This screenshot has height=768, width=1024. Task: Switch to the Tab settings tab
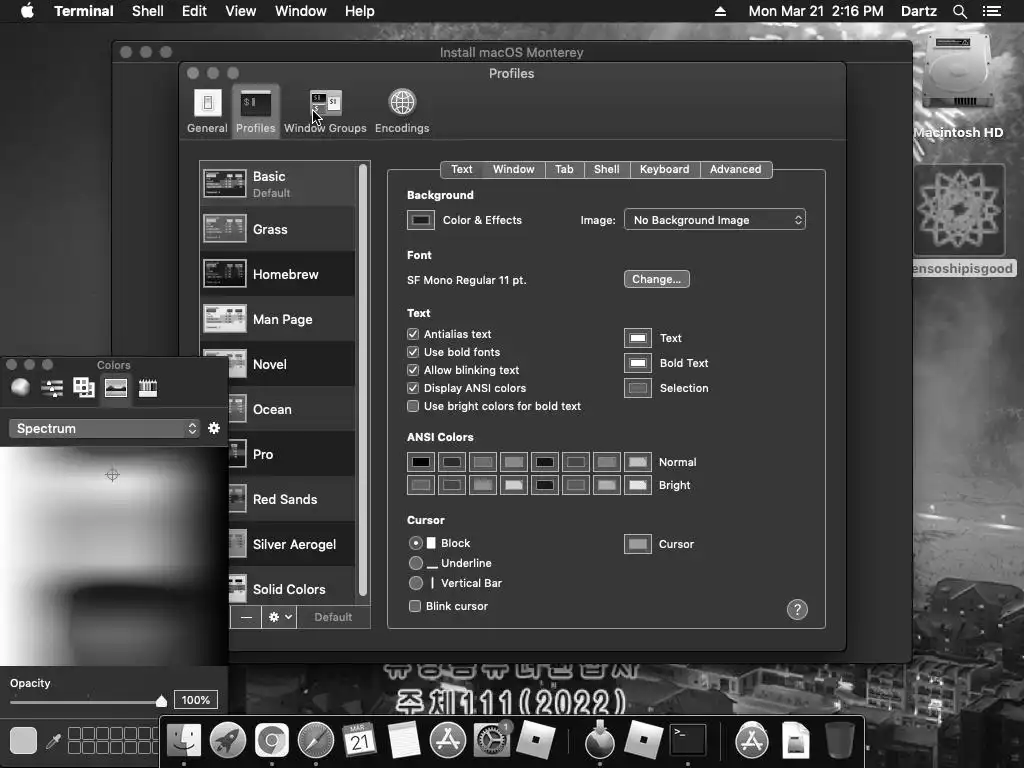pos(564,169)
